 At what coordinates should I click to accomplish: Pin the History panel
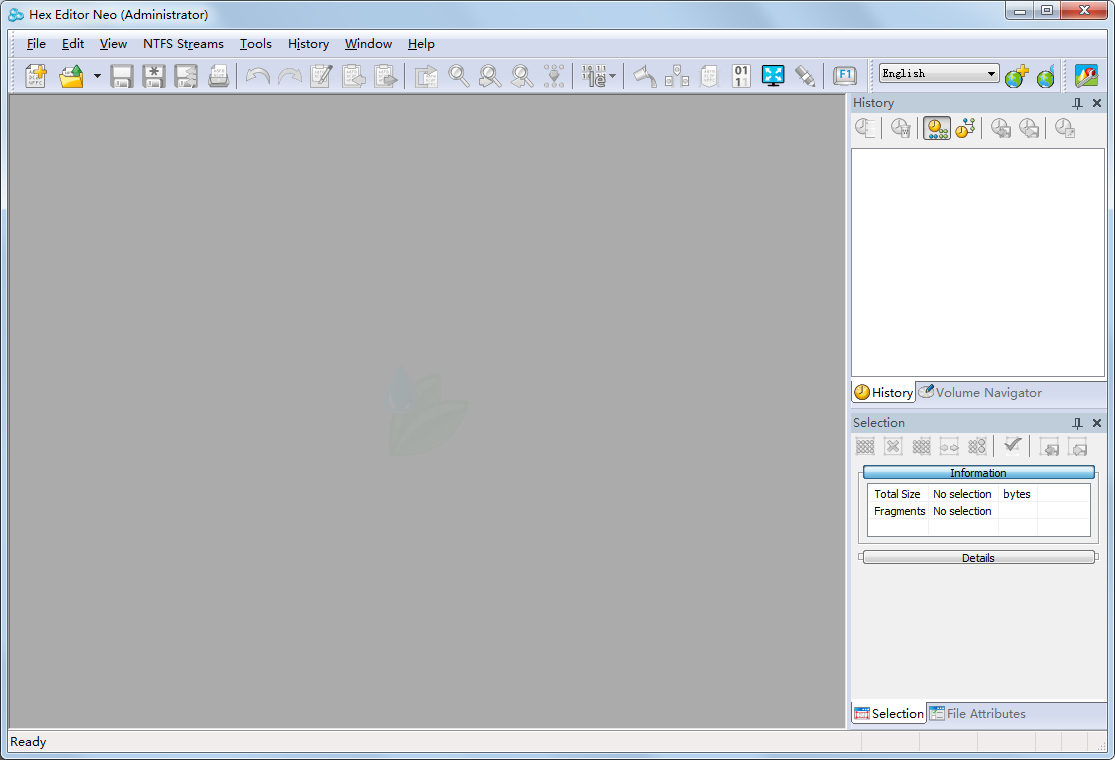[x=1077, y=103]
